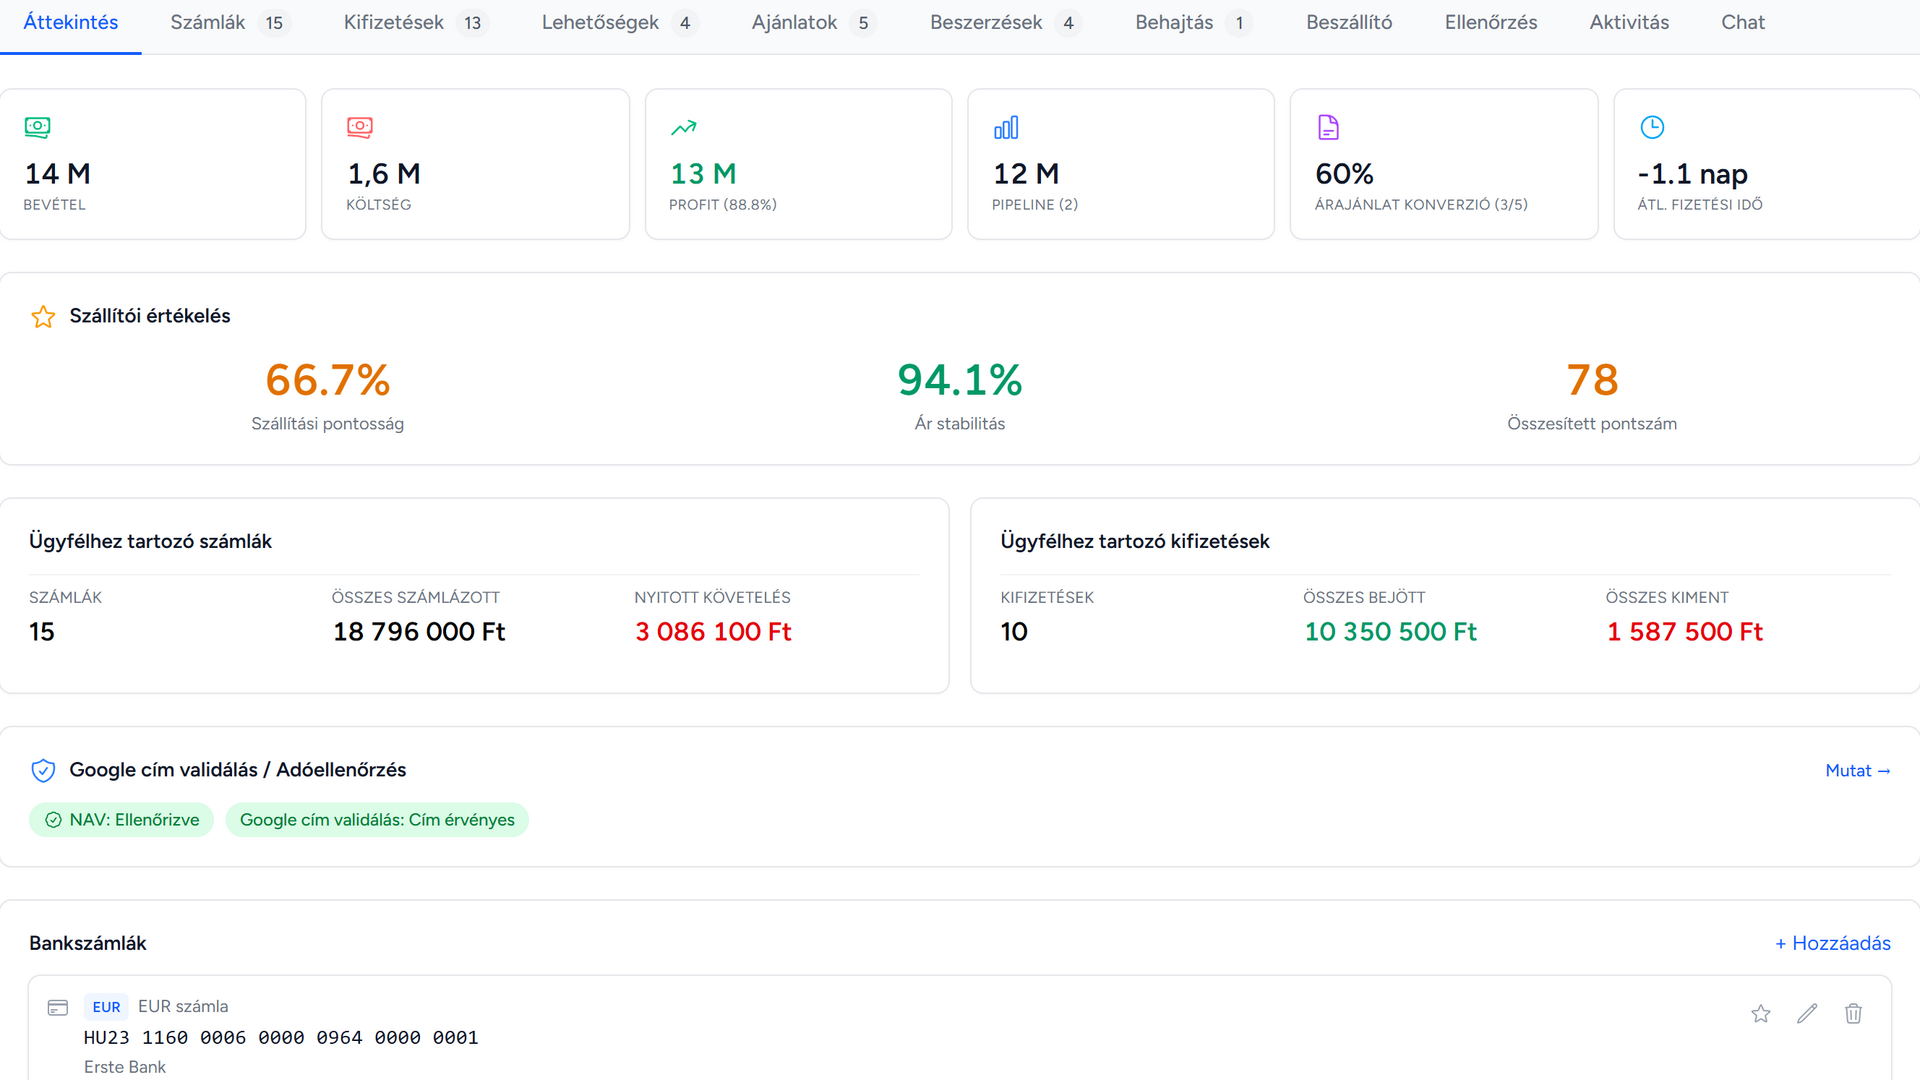1920x1080 pixels.
Task: Open the Beszállító tab
Action: coord(1349,23)
